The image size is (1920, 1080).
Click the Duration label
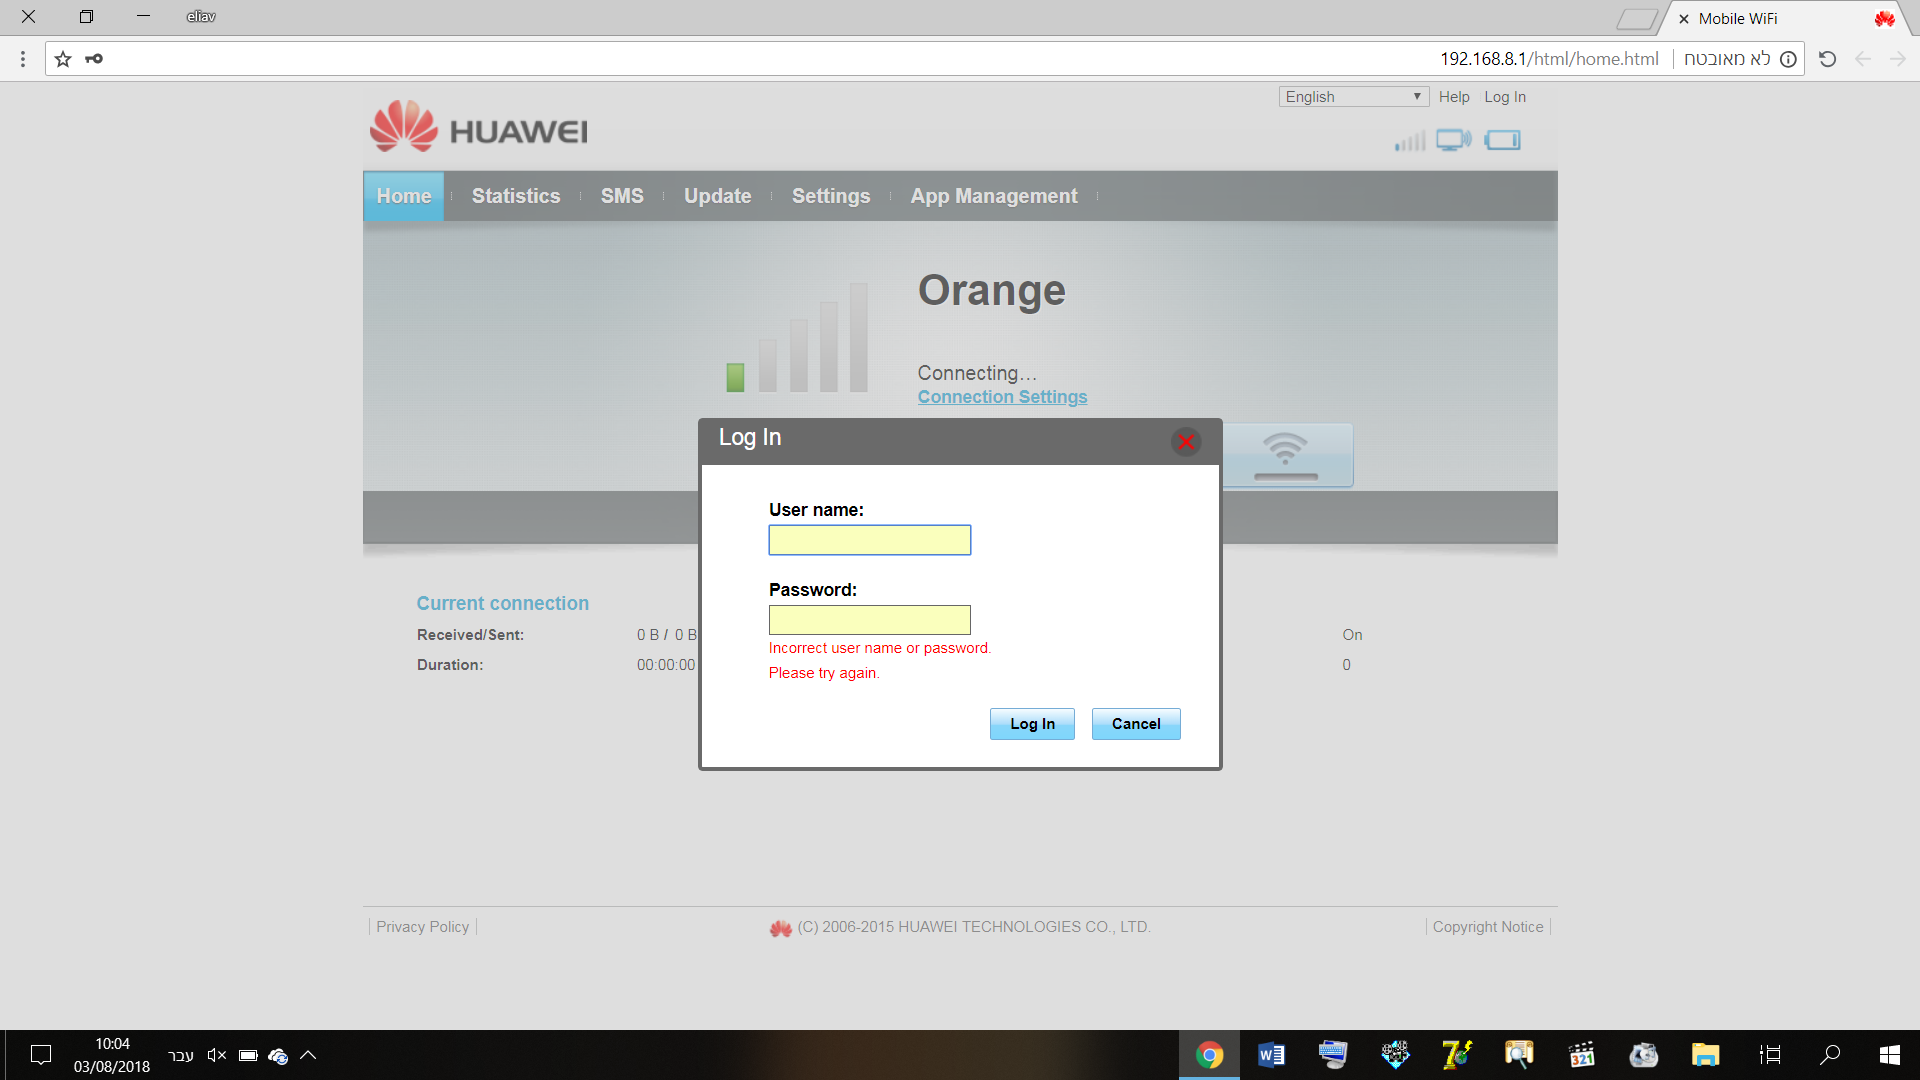[x=450, y=665]
